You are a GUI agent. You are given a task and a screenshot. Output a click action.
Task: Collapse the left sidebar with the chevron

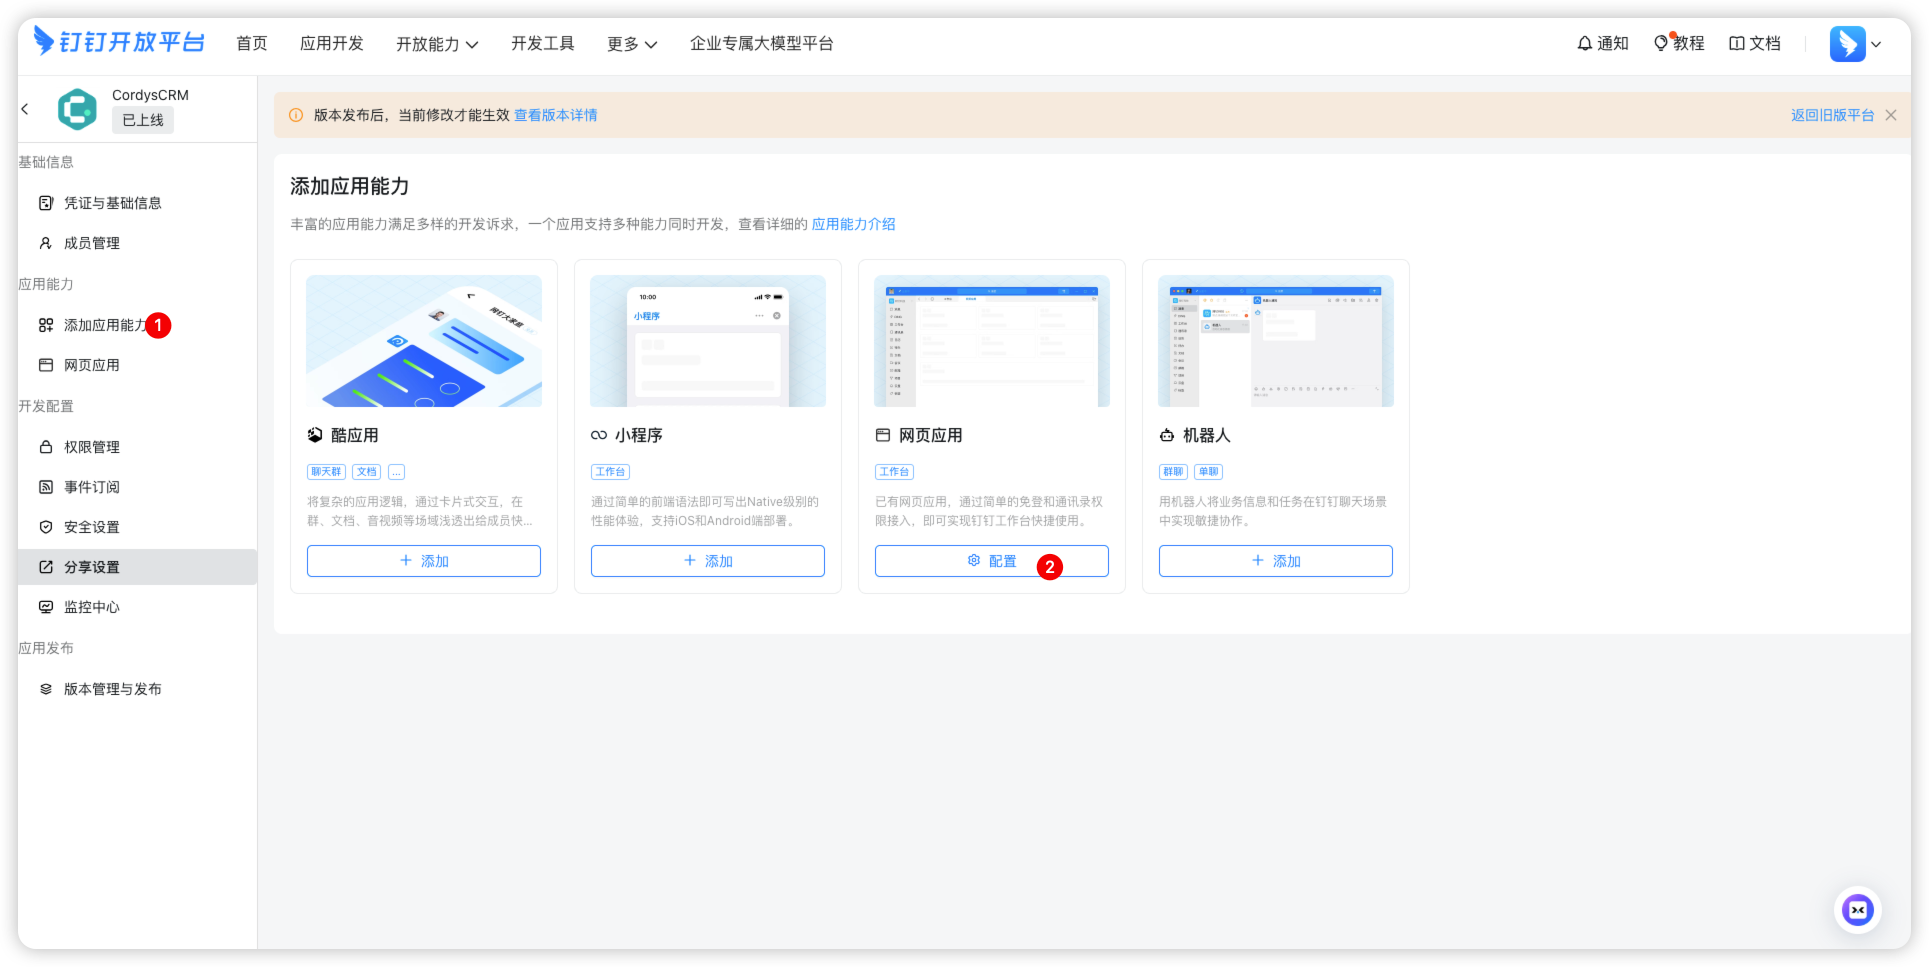point(24,109)
